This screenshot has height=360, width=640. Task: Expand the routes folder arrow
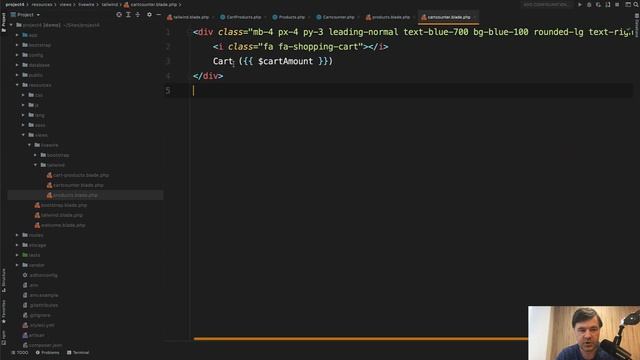click(17, 235)
